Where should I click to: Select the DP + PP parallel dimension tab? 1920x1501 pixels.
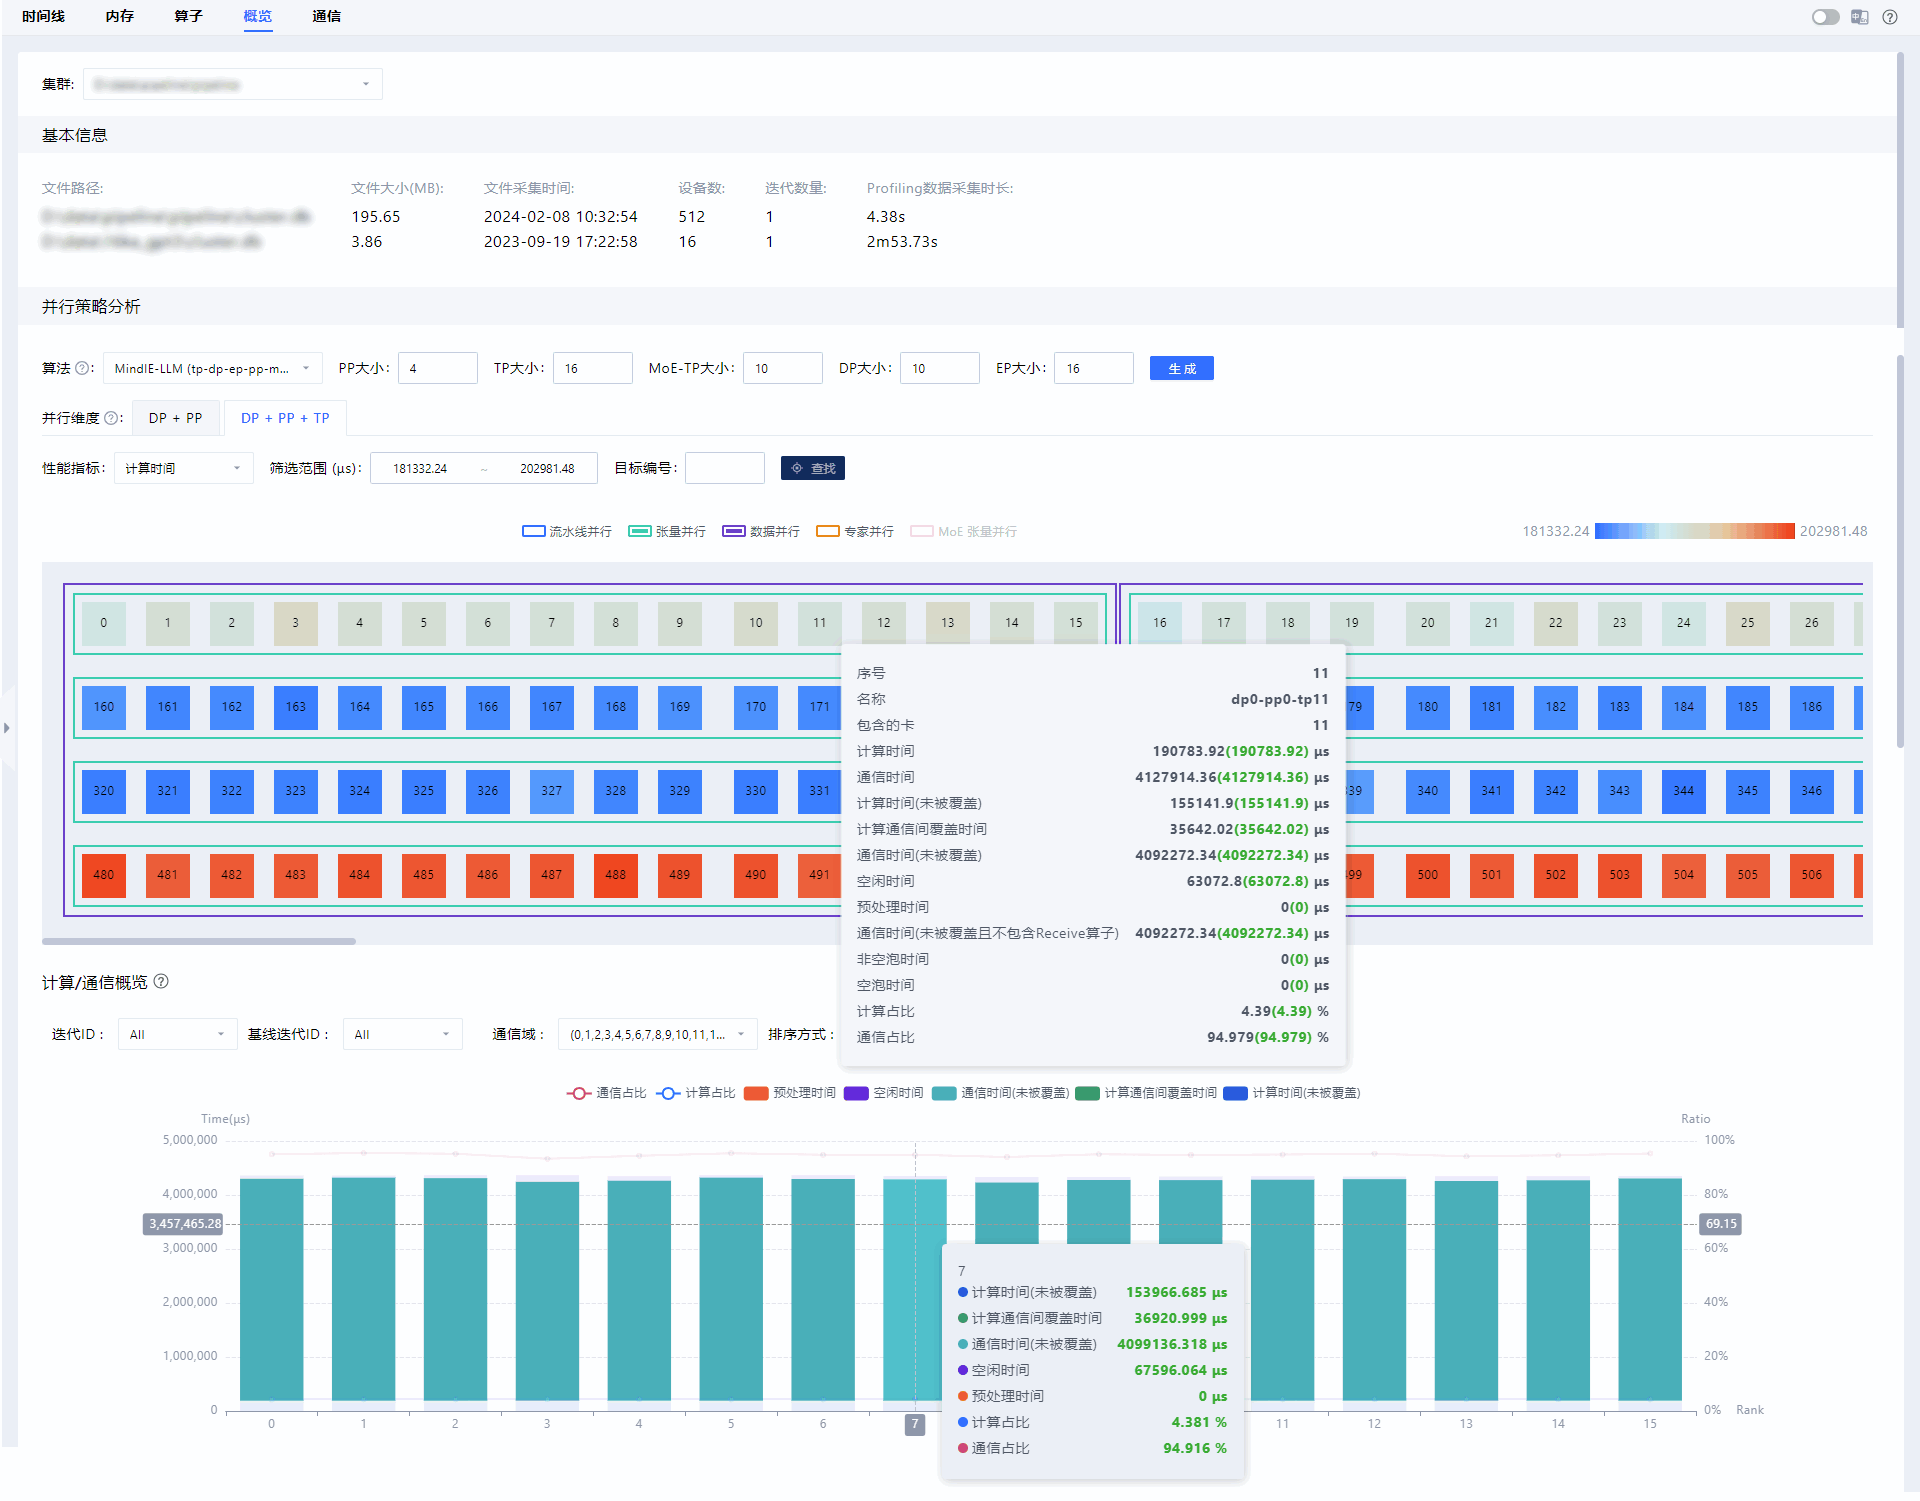176,418
